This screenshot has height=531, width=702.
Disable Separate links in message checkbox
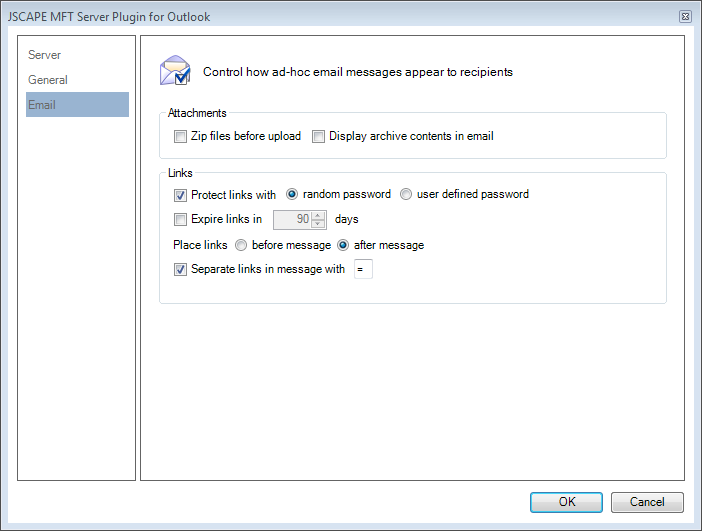click(181, 270)
